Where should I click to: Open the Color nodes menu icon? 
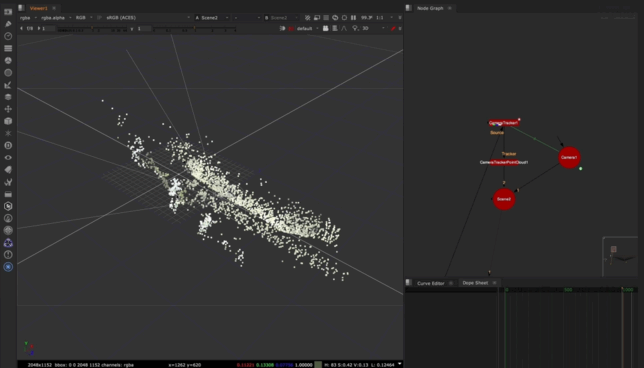click(x=8, y=60)
